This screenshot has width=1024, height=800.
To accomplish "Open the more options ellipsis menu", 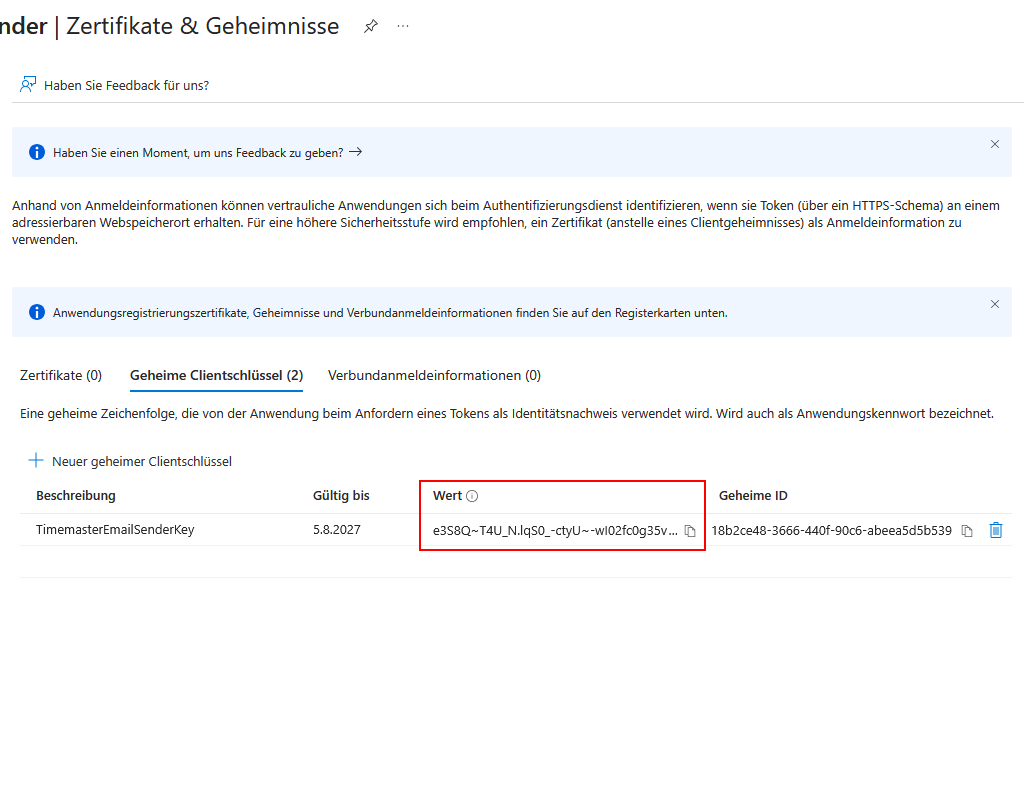I will [402, 27].
